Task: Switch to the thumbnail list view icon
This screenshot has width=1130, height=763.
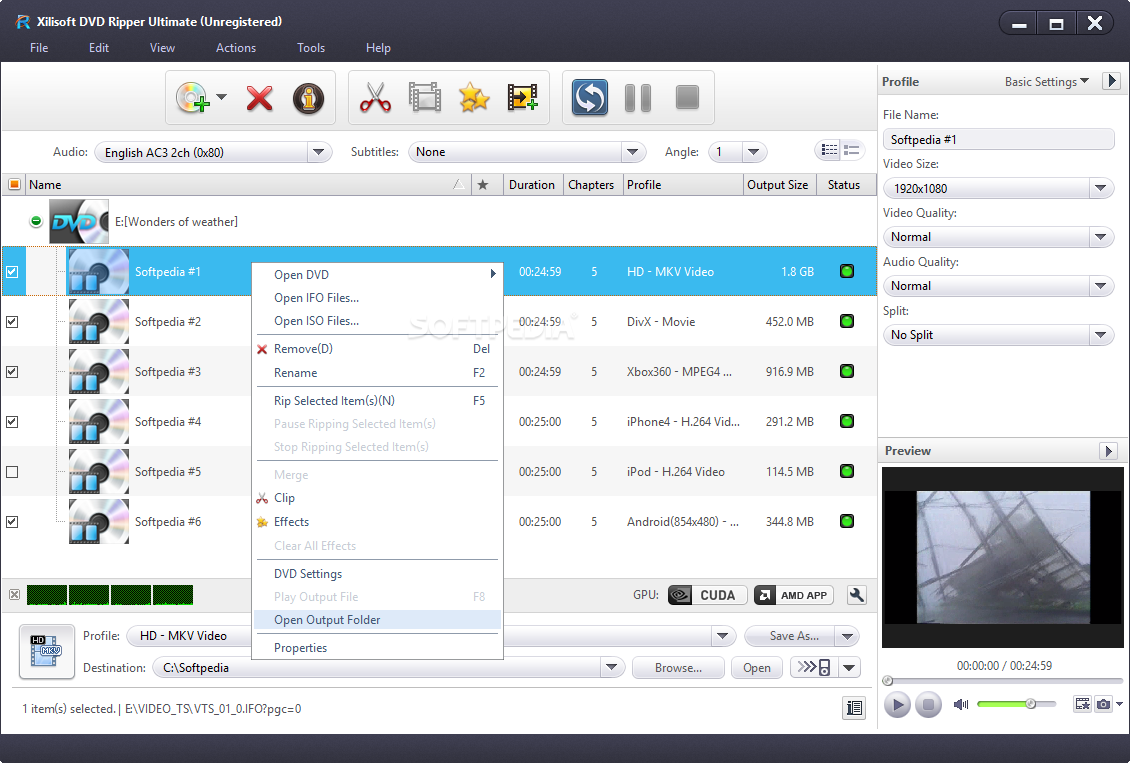Action: tap(829, 150)
